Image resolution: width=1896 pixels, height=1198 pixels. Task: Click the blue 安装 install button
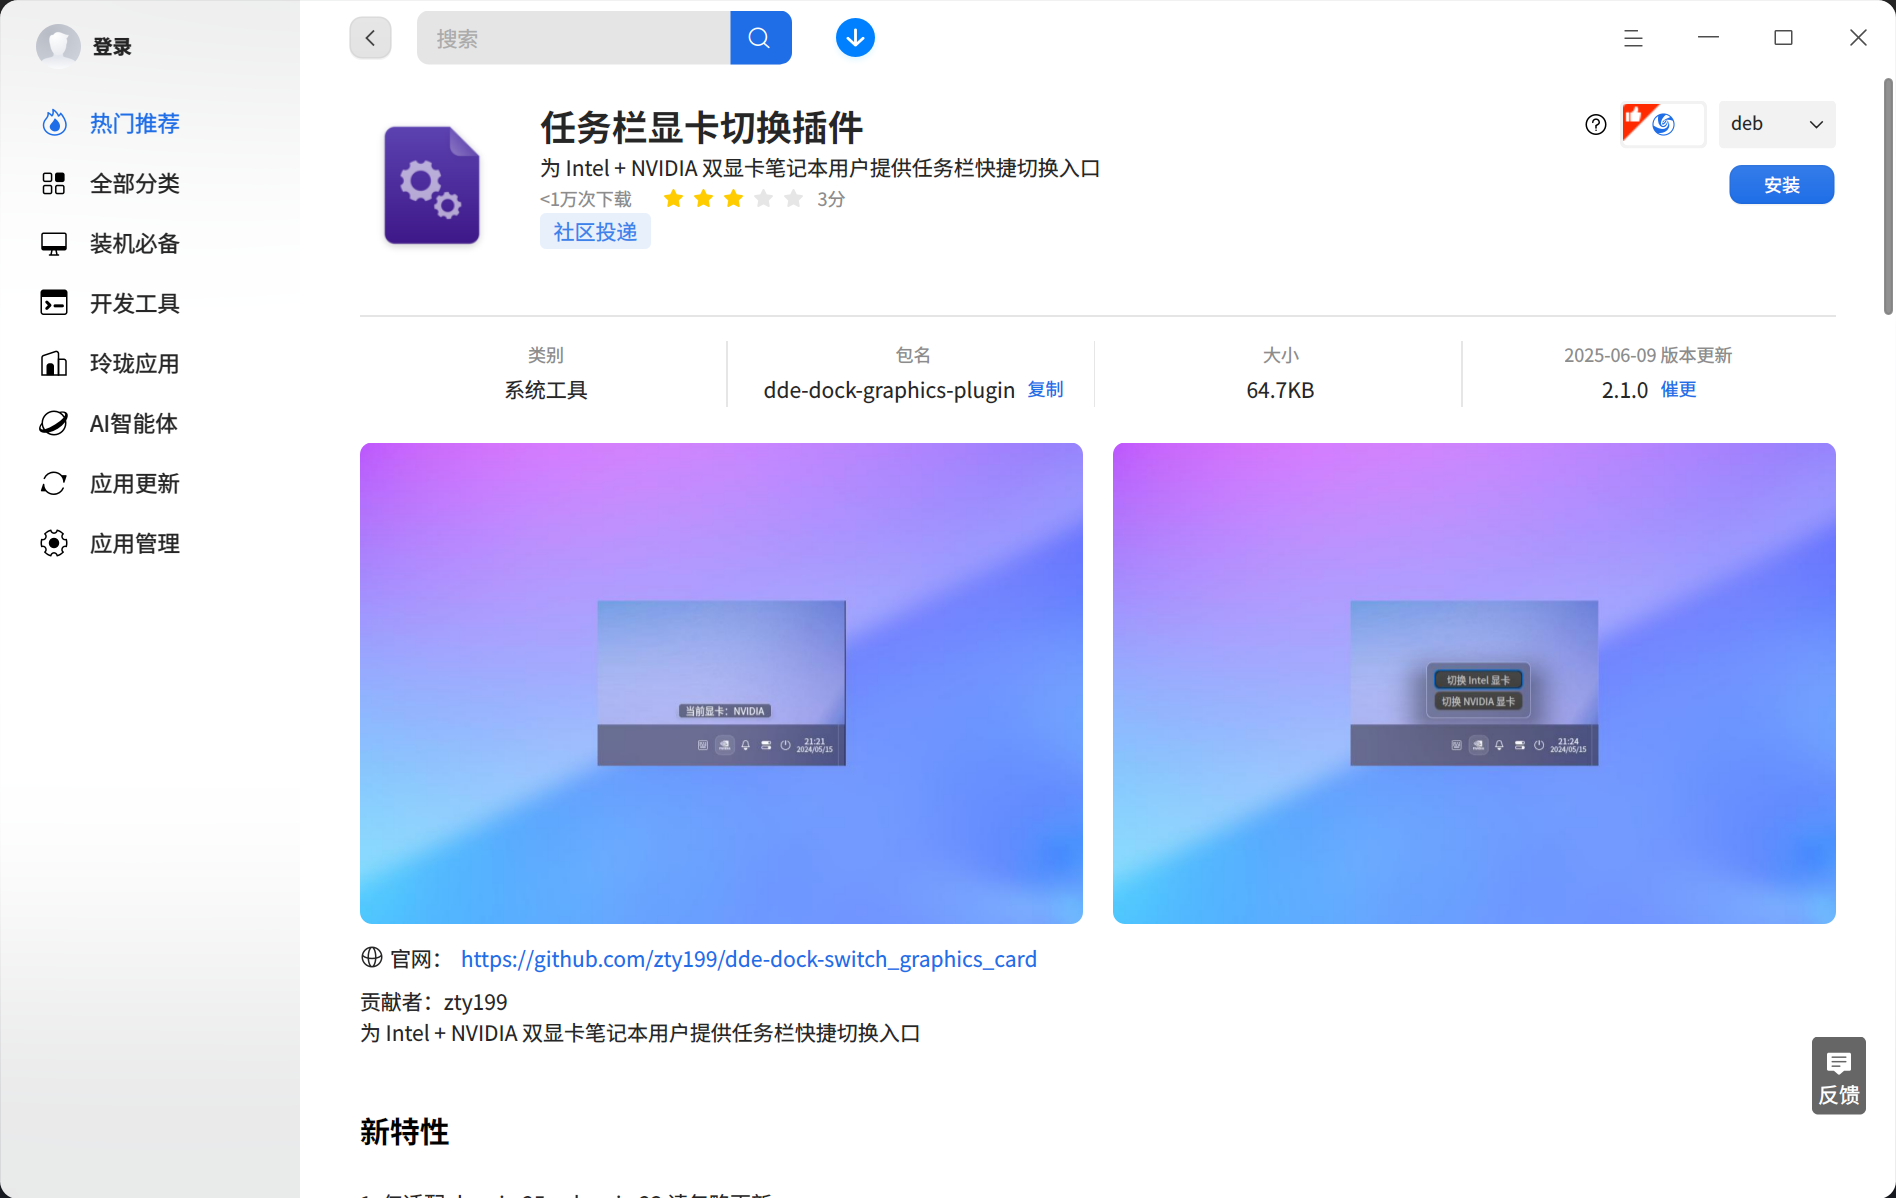pyautogui.click(x=1782, y=185)
